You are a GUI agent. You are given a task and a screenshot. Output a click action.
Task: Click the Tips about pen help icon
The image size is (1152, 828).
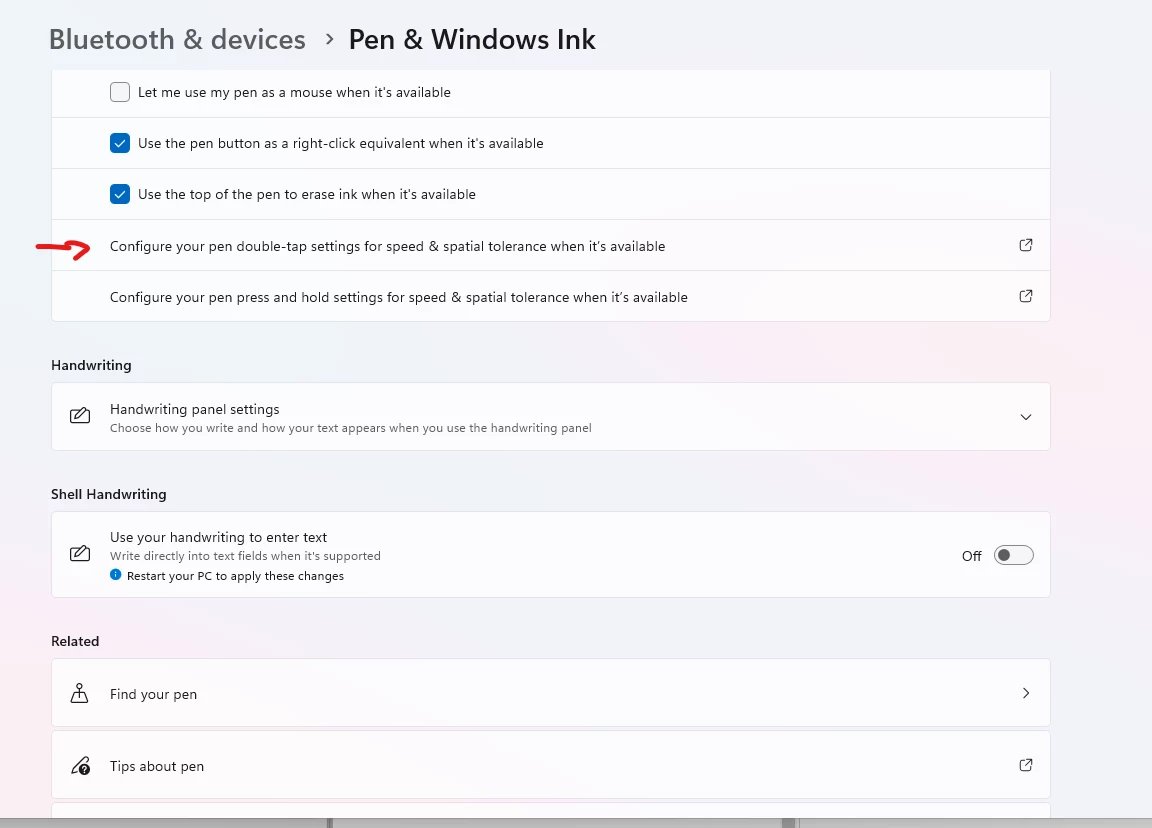coord(80,766)
